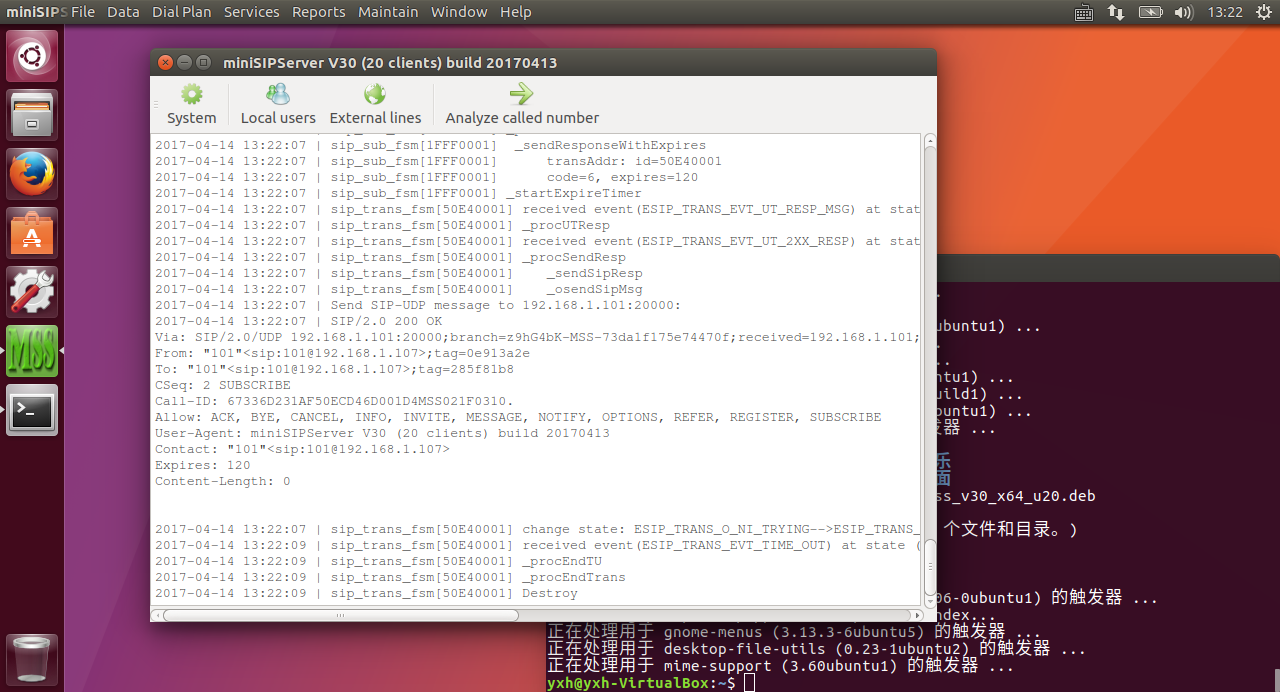Open the Services menu
The width and height of the screenshot is (1280, 692).
click(252, 12)
